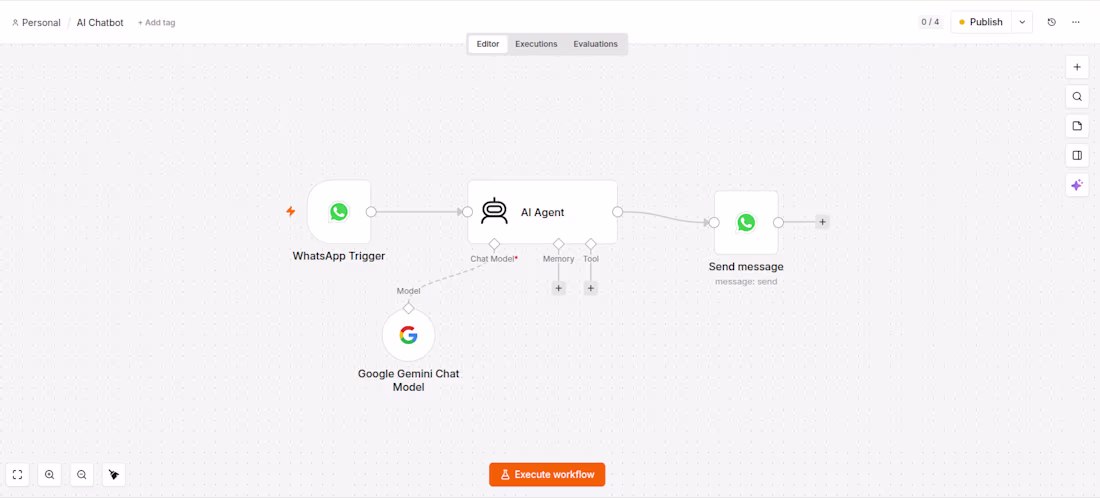Click the Gemini Model diamond connector
1100x498 pixels.
coord(408,308)
